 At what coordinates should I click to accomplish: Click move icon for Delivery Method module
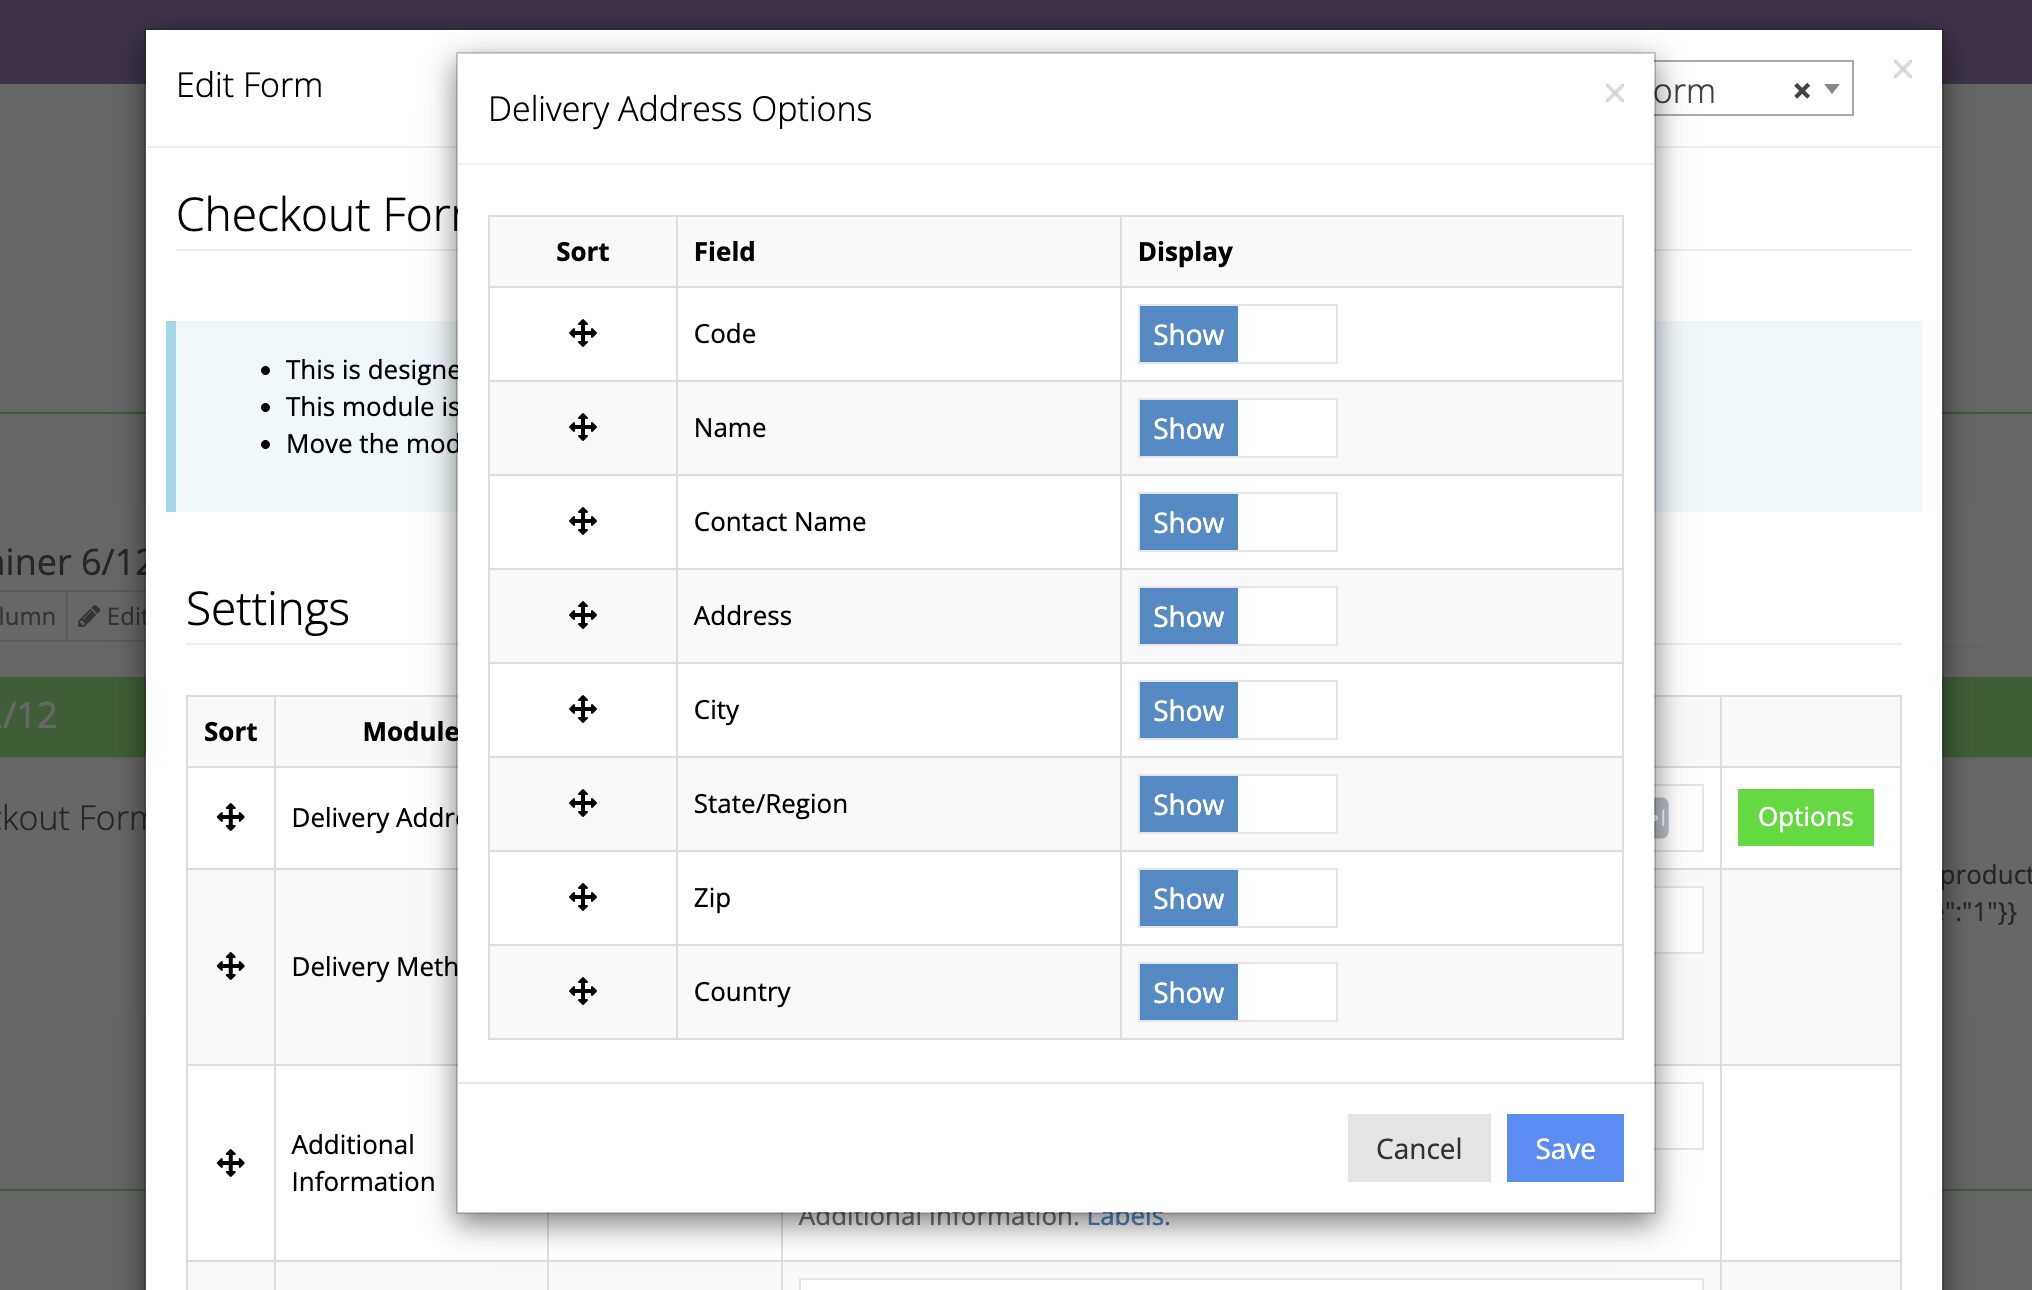point(231,967)
